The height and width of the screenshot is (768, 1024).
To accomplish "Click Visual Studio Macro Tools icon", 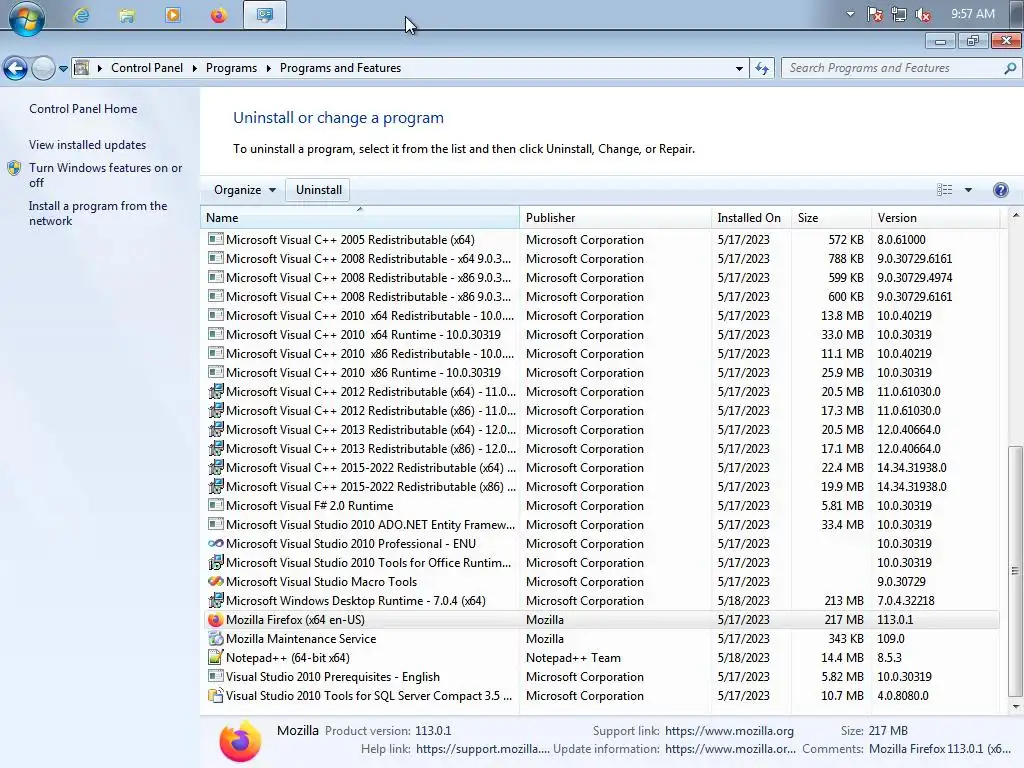I will click(216, 581).
